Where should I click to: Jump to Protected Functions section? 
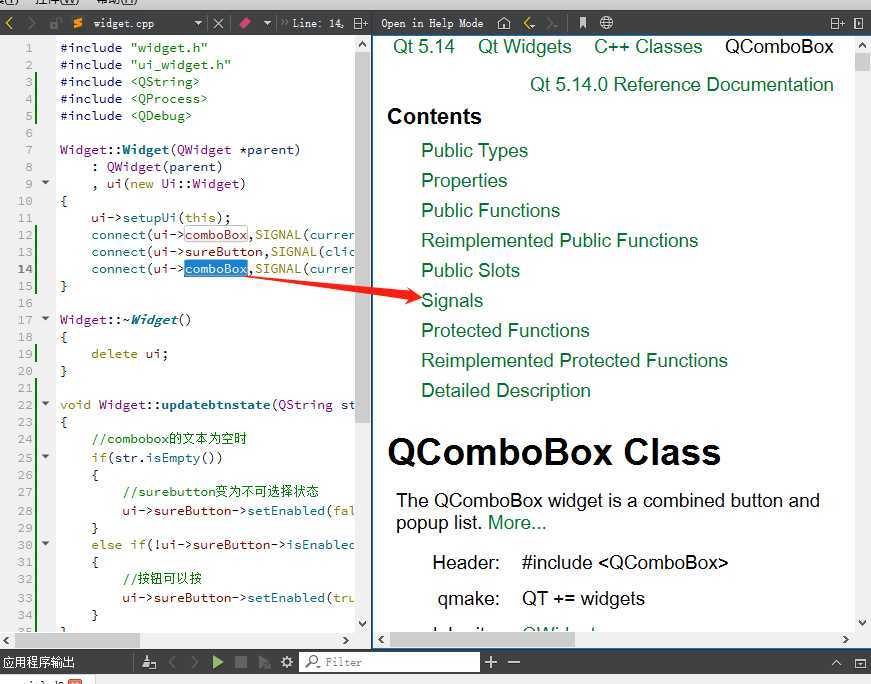505,331
